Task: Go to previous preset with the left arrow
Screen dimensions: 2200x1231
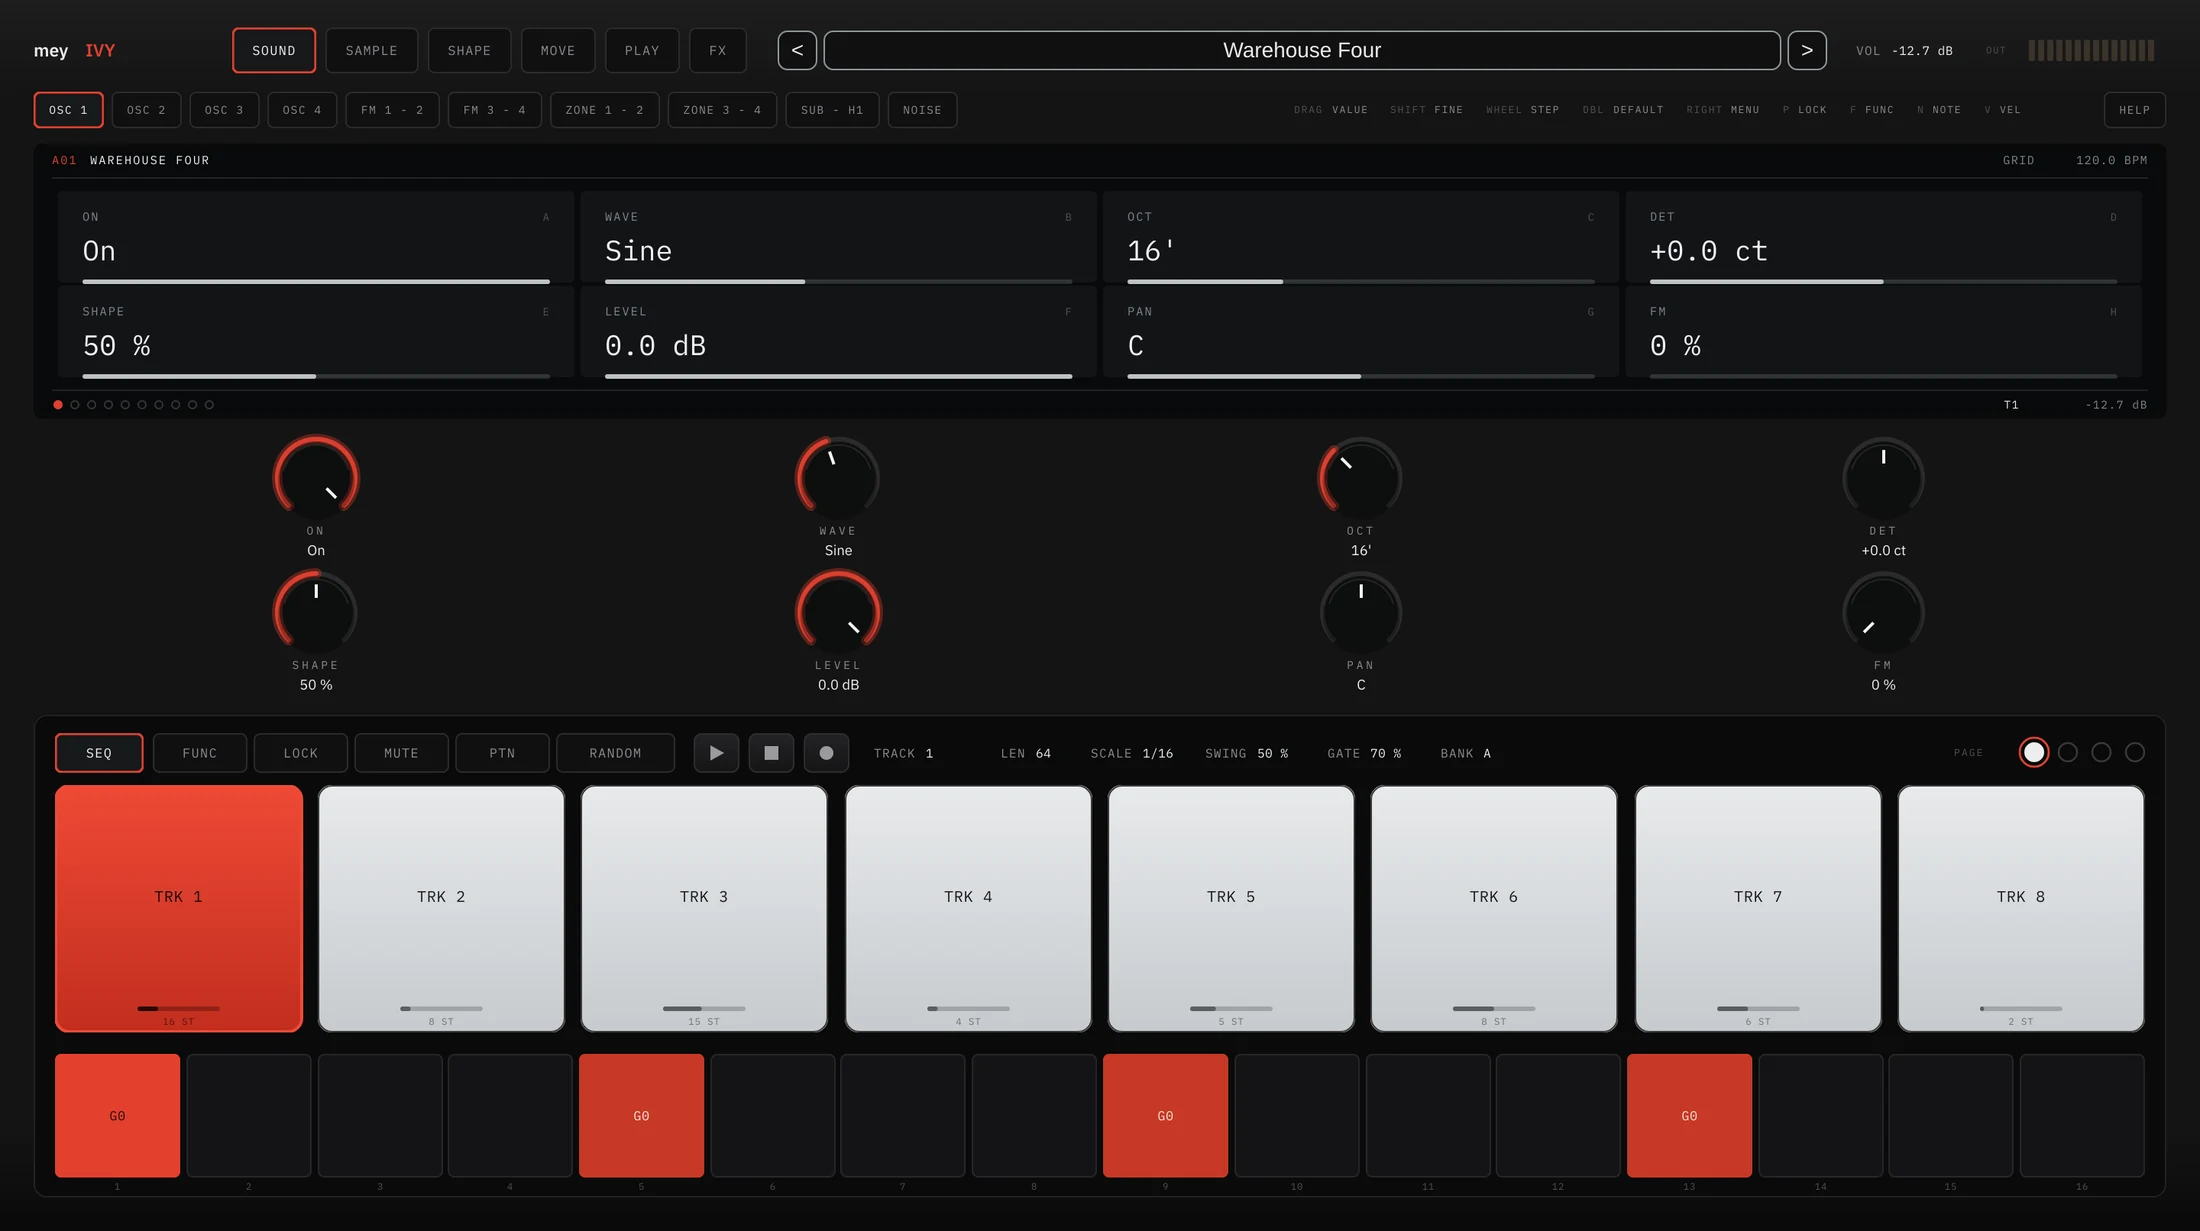Action: click(x=797, y=50)
